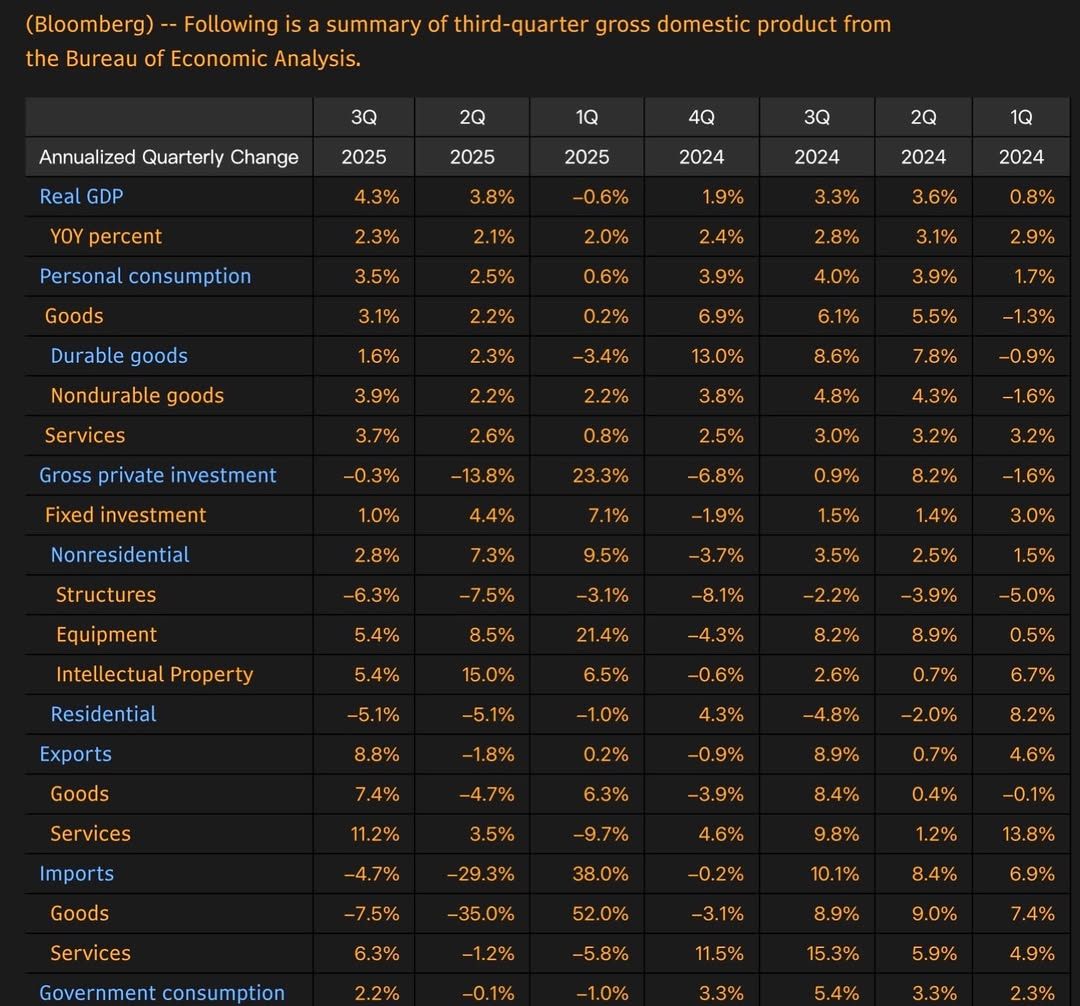Select the 1Q 2024 column header
This screenshot has width=1080, height=1006.
pyautogui.click(x=1021, y=137)
